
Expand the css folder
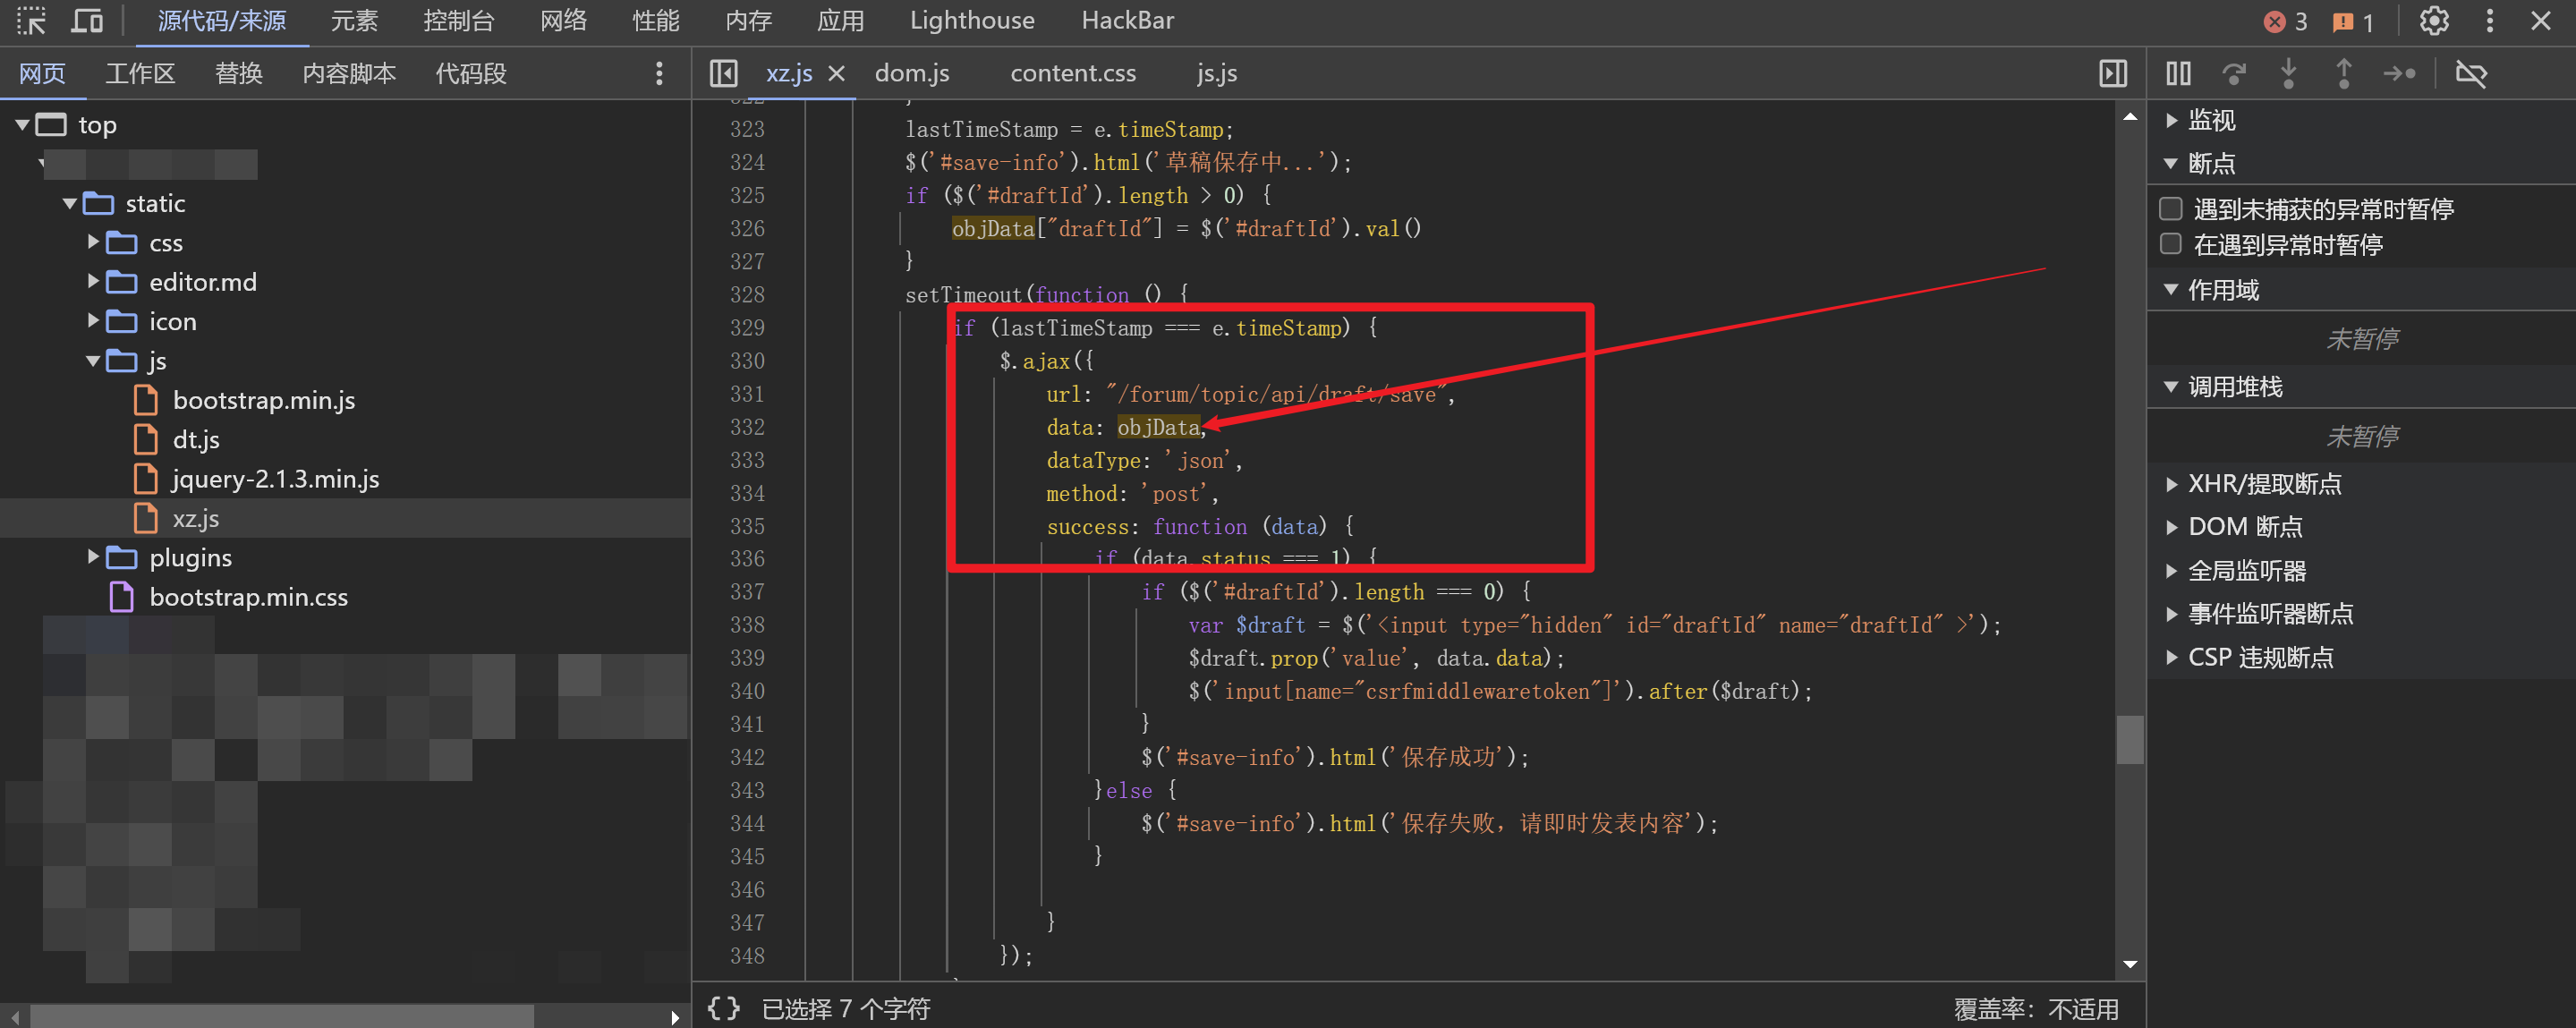(93, 242)
